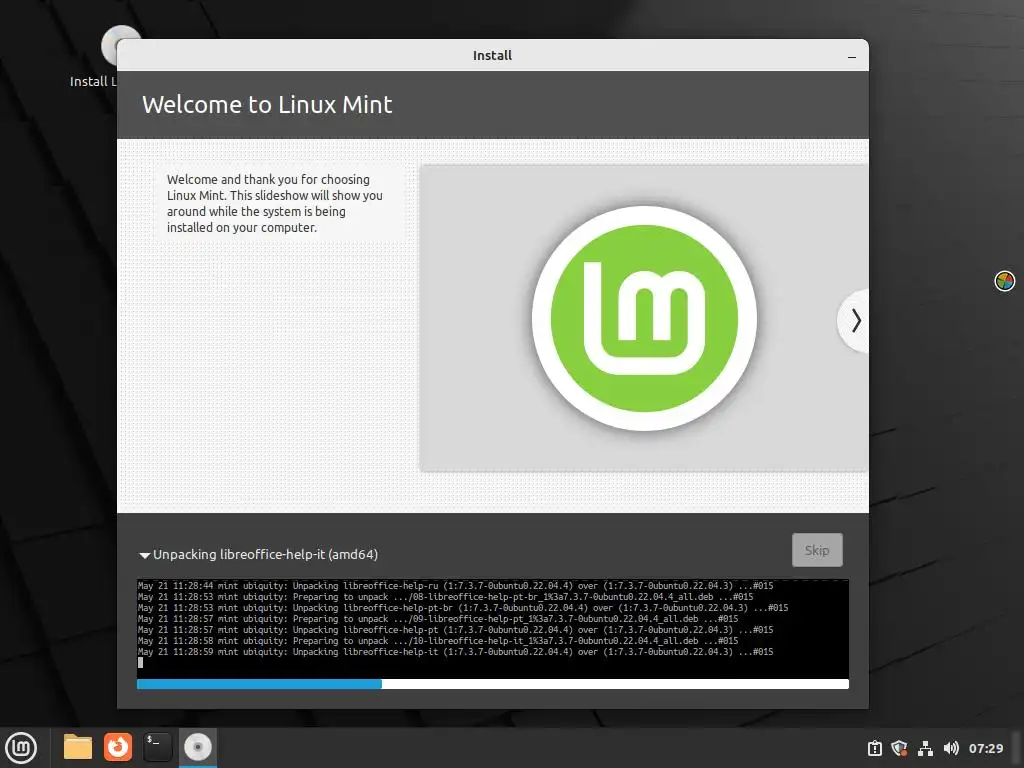Screen dimensions: 1024x768
Task: Select the Install disc item in the taskbar
Action: click(197, 747)
